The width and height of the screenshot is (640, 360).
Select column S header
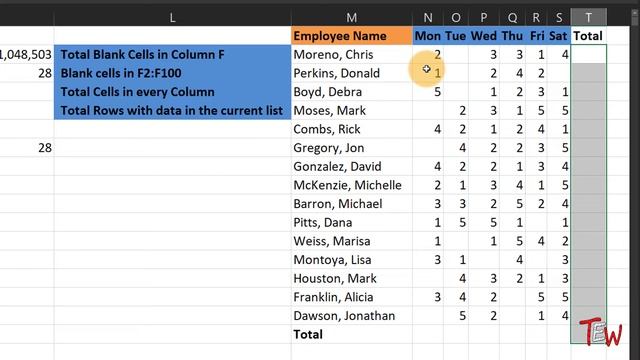[x=559, y=18]
